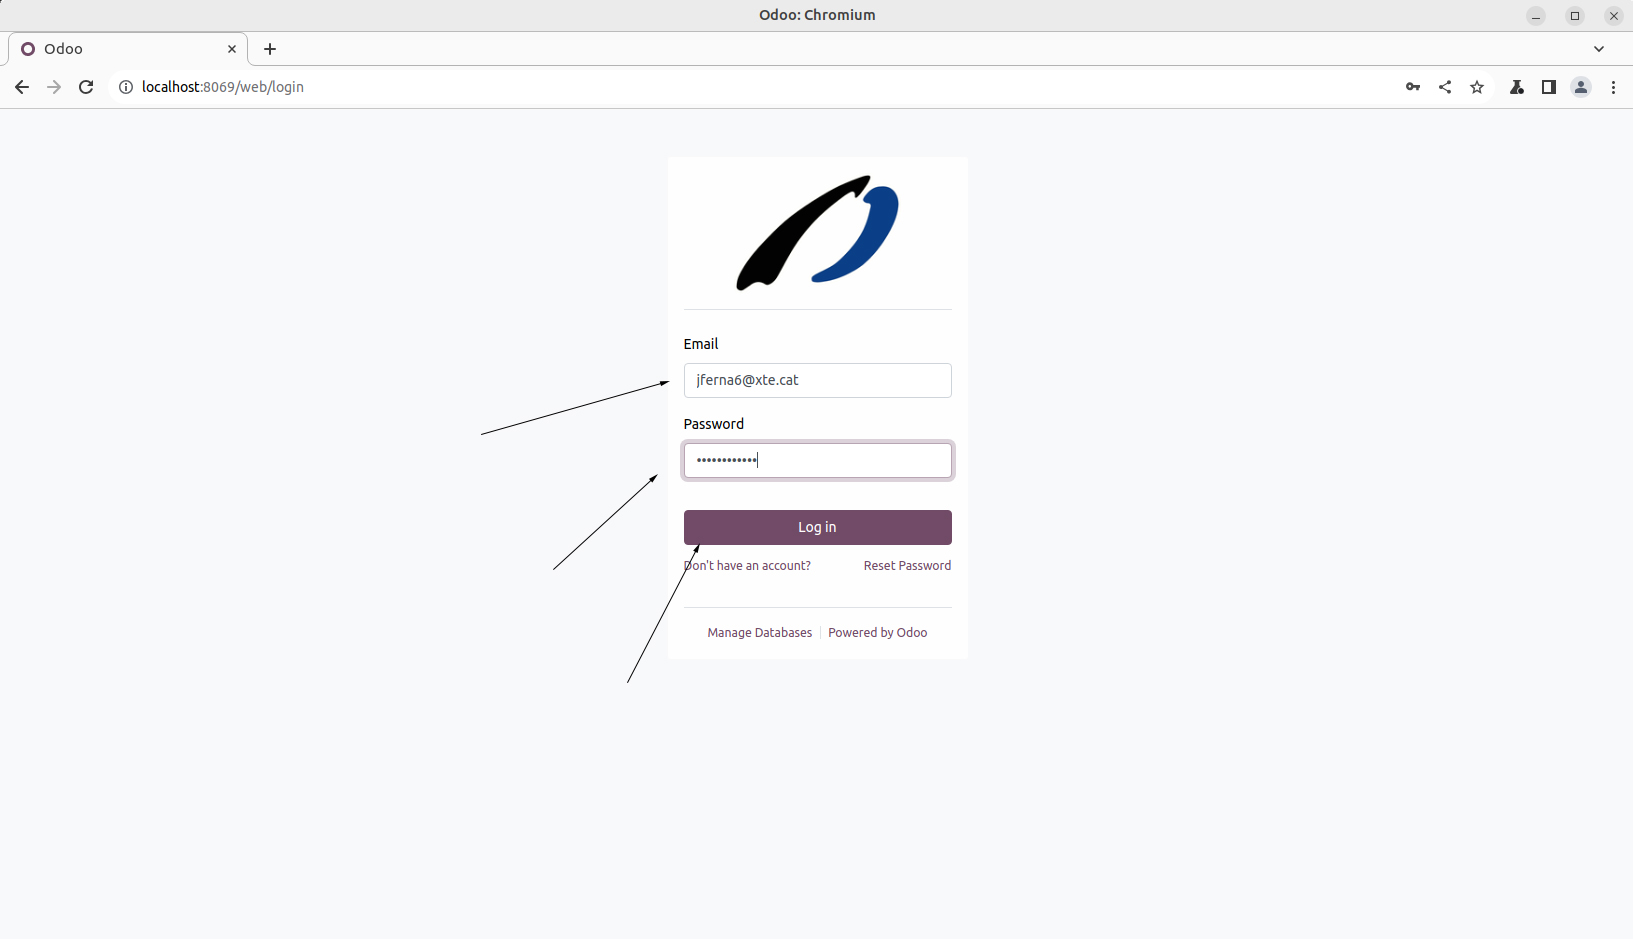Click the browser back arrow
The height and width of the screenshot is (939, 1633).
click(22, 87)
